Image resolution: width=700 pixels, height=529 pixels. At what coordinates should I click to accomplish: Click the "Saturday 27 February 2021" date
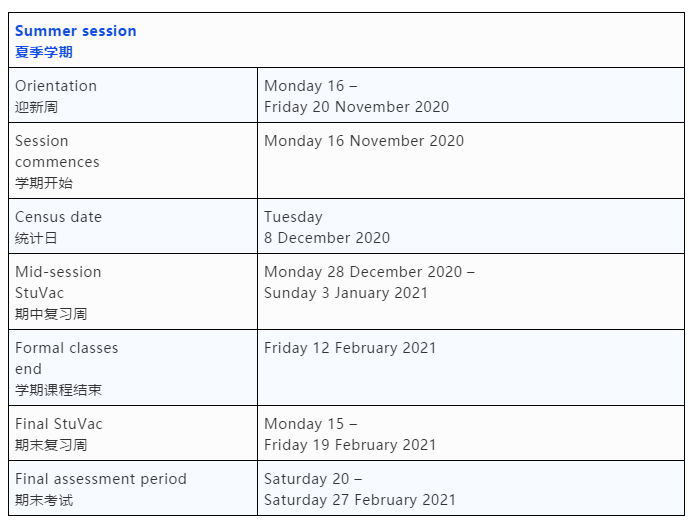(x=360, y=500)
